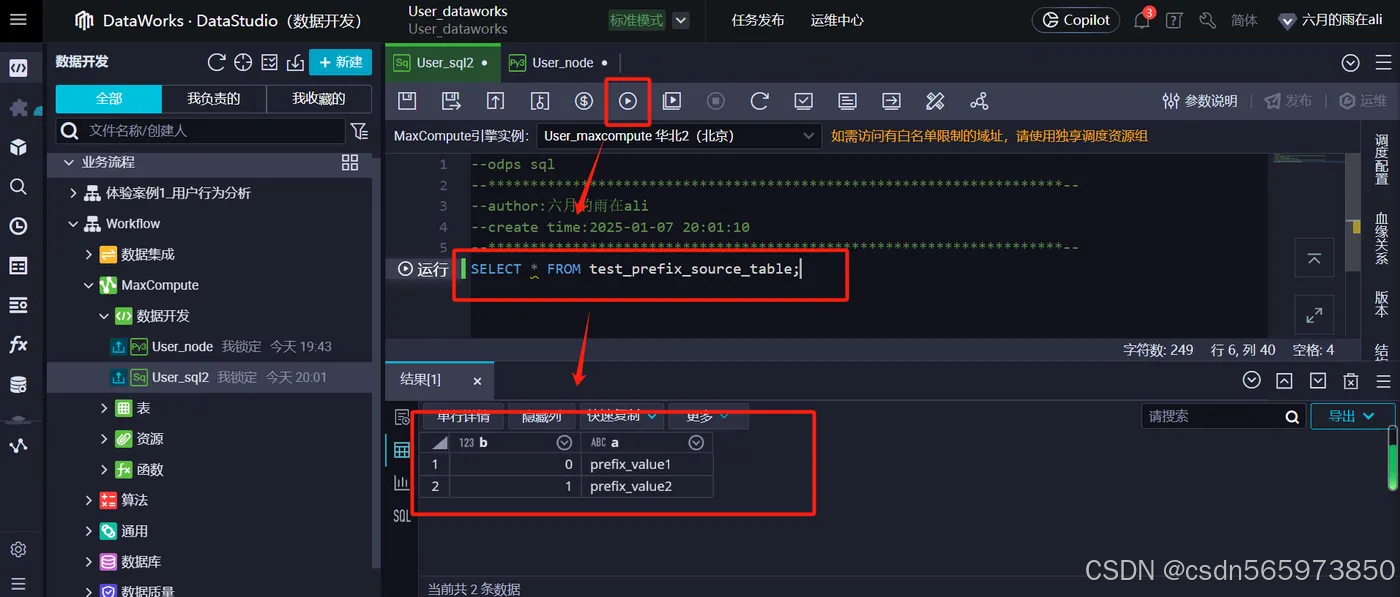Open column a header dropdown

tap(696, 443)
